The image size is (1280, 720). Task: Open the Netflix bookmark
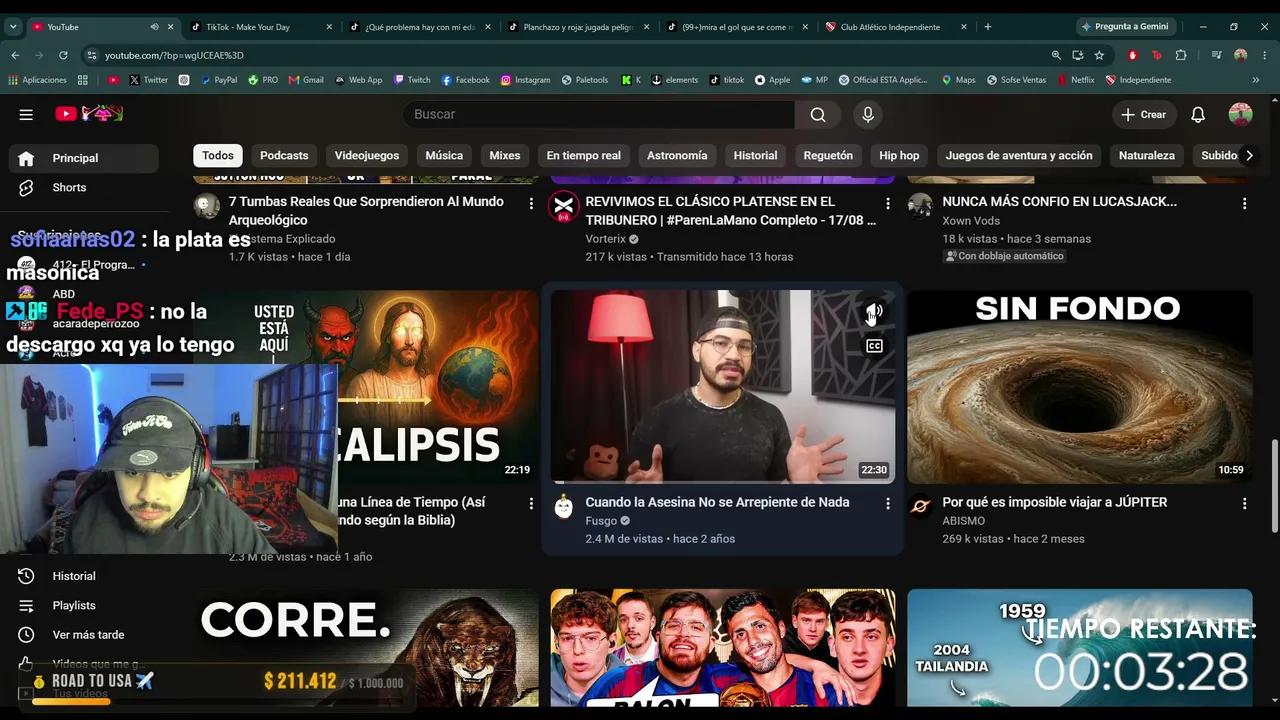(1075, 80)
